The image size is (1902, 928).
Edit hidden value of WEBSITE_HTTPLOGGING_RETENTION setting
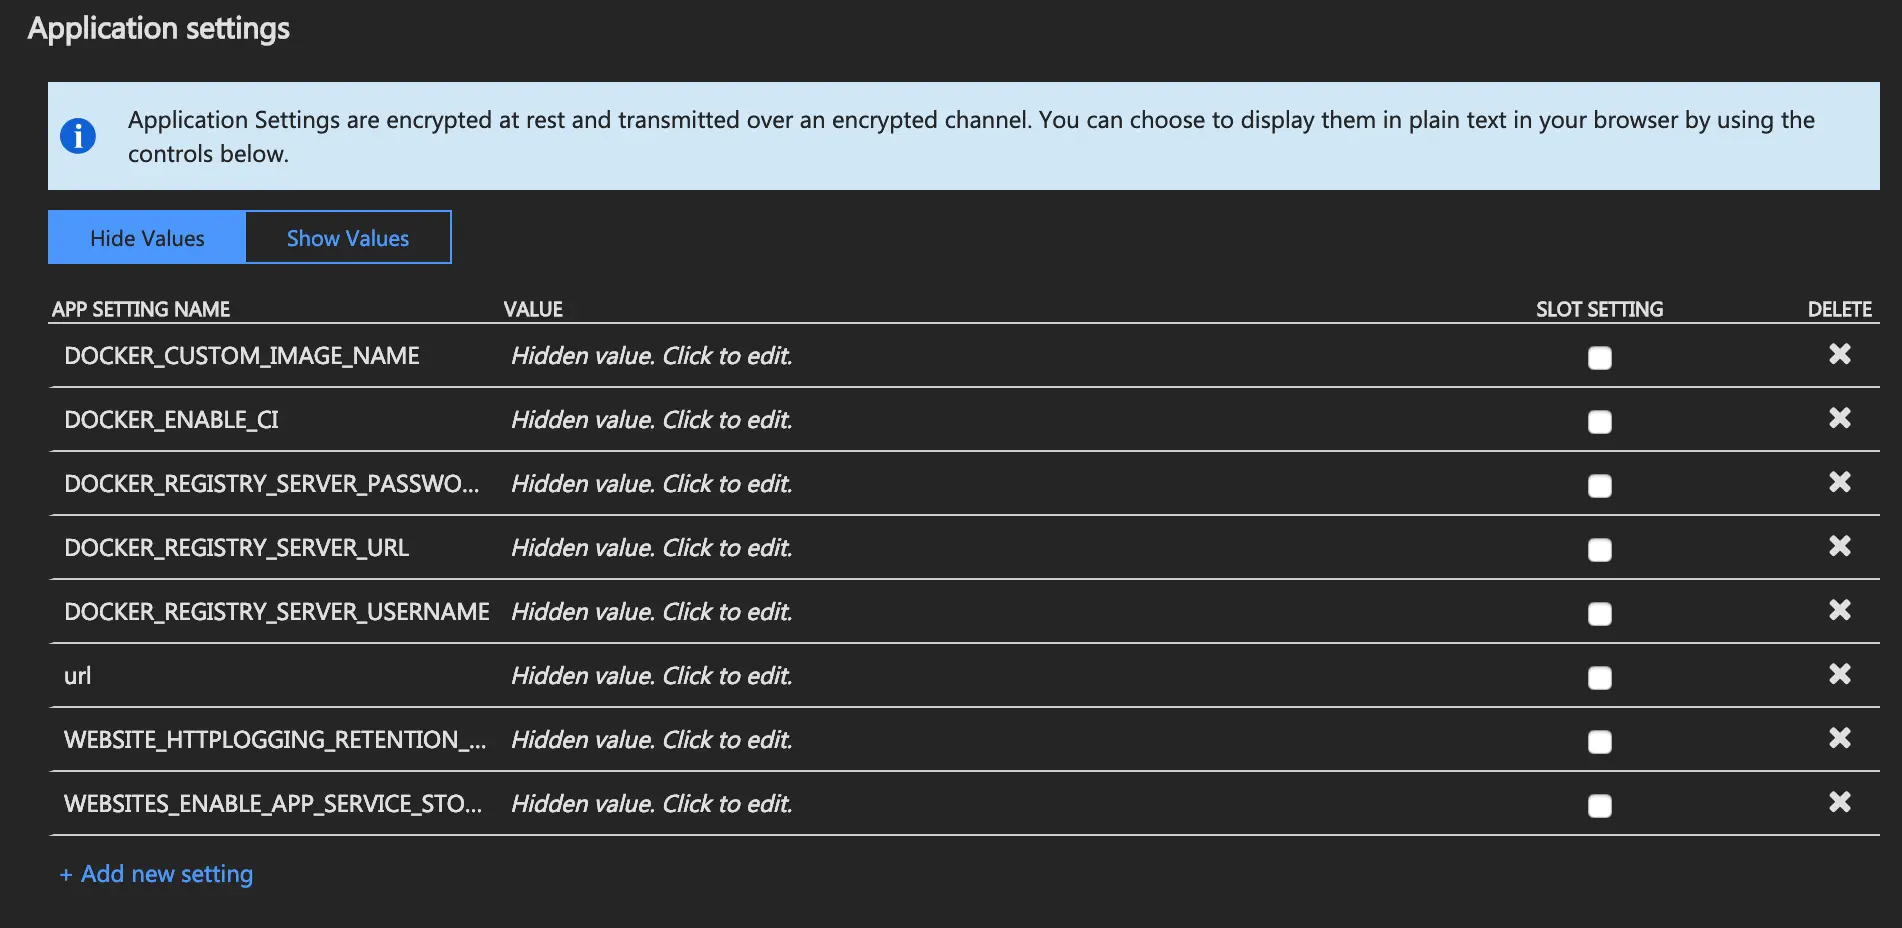(x=651, y=740)
